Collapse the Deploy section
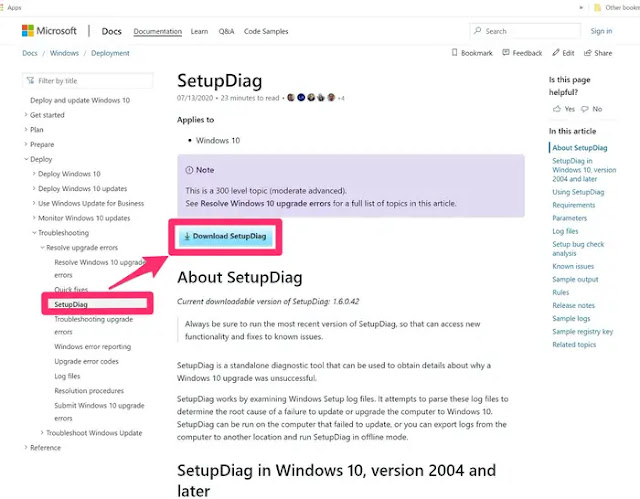 (x=26, y=159)
